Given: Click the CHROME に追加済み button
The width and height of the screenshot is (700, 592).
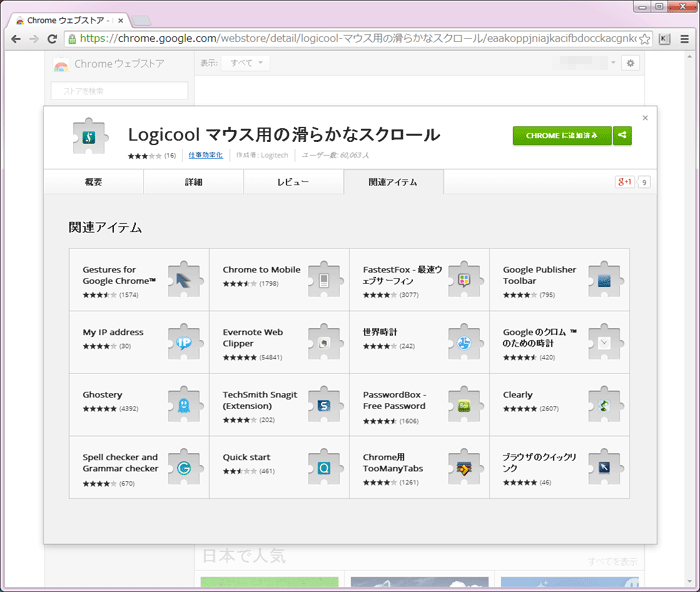Looking at the screenshot, I should pos(562,135).
